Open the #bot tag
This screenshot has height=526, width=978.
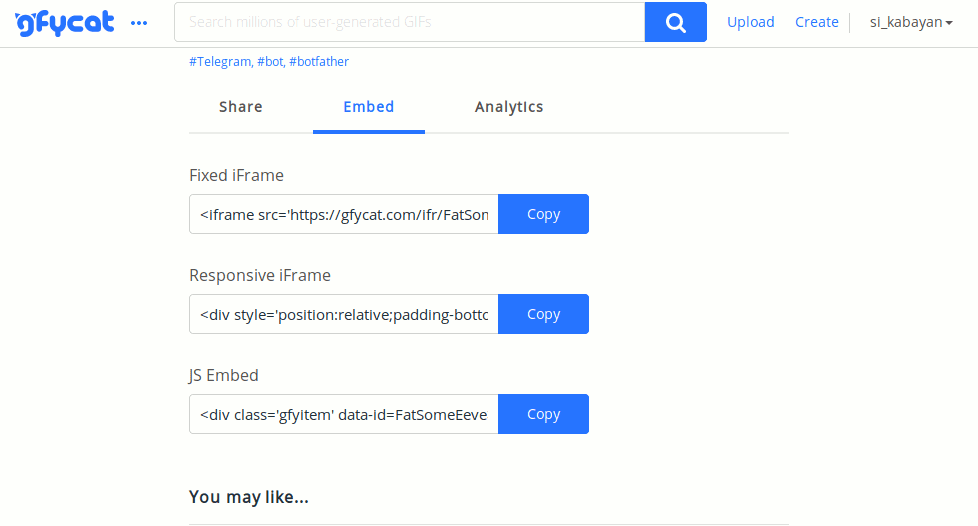click(271, 62)
